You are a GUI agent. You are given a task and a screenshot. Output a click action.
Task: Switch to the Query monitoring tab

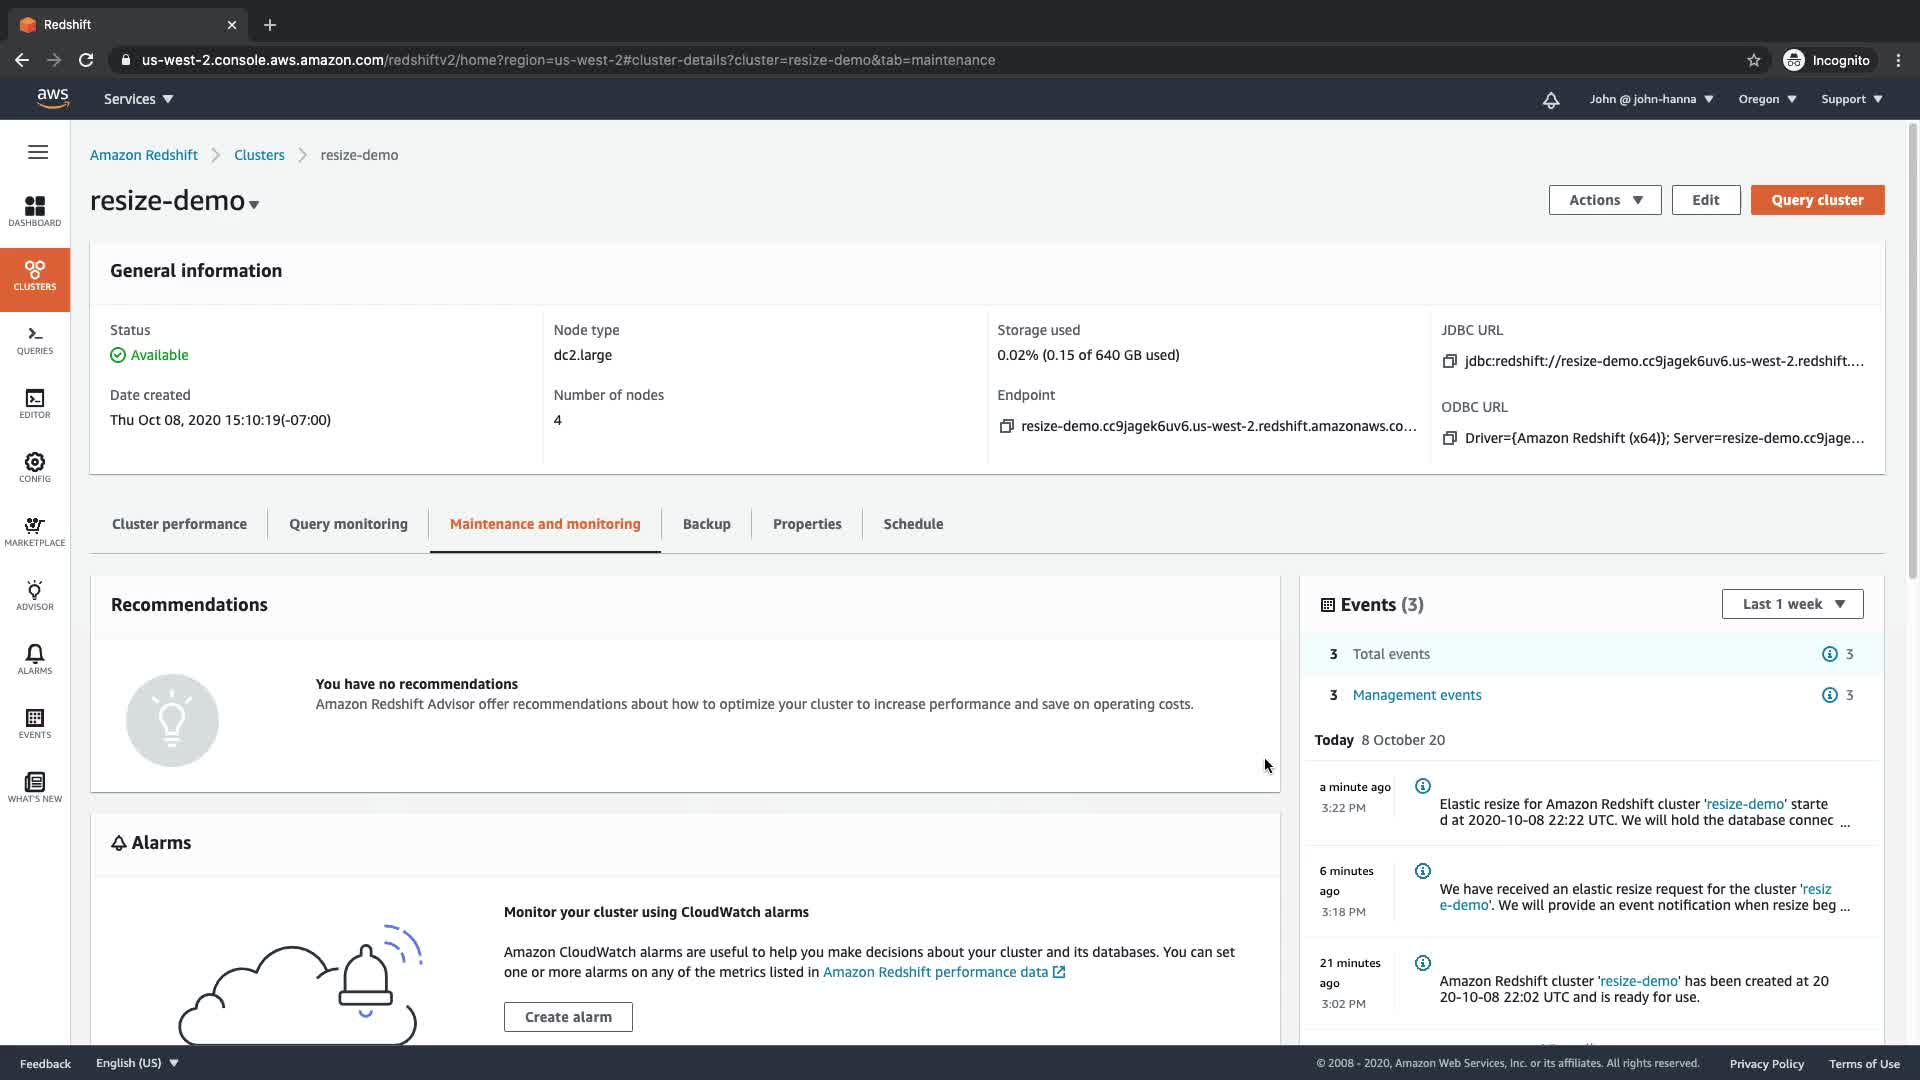pyautogui.click(x=348, y=524)
